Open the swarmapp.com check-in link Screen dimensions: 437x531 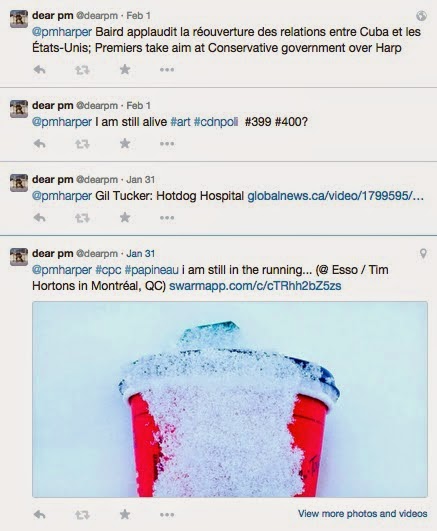tap(255, 286)
